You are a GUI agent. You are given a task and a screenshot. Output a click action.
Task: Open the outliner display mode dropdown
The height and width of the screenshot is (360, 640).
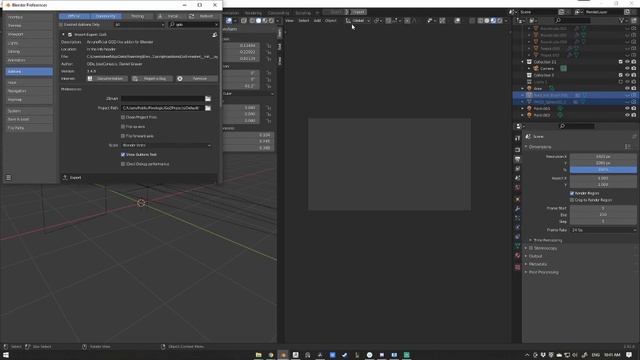coord(534,20)
